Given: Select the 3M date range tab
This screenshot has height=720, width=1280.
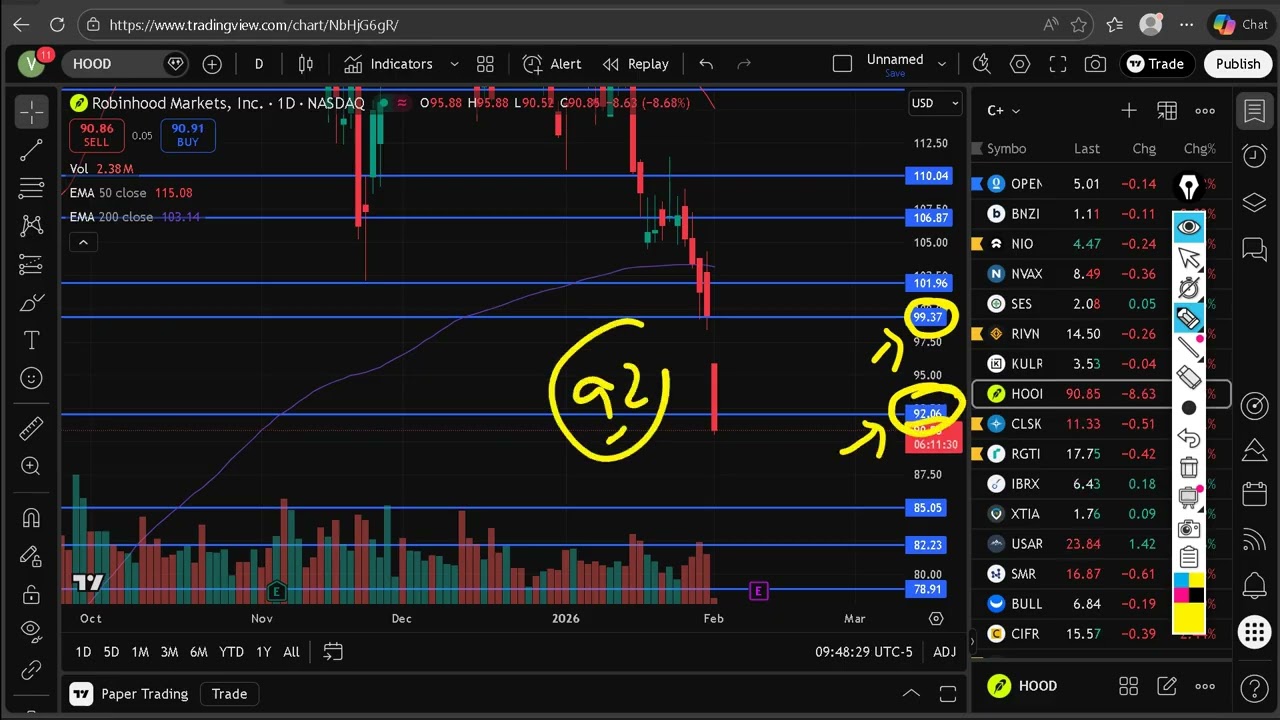Looking at the screenshot, I should pos(169,652).
